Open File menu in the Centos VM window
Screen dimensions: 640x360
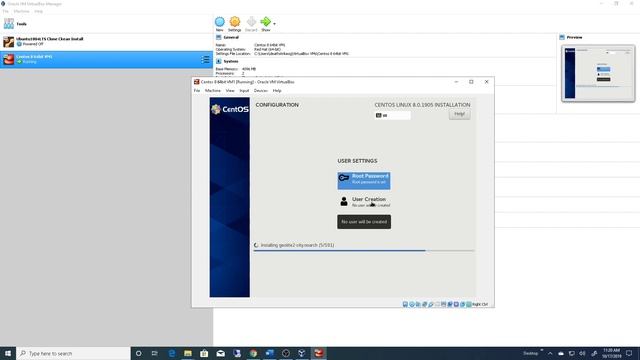(197, 91)
